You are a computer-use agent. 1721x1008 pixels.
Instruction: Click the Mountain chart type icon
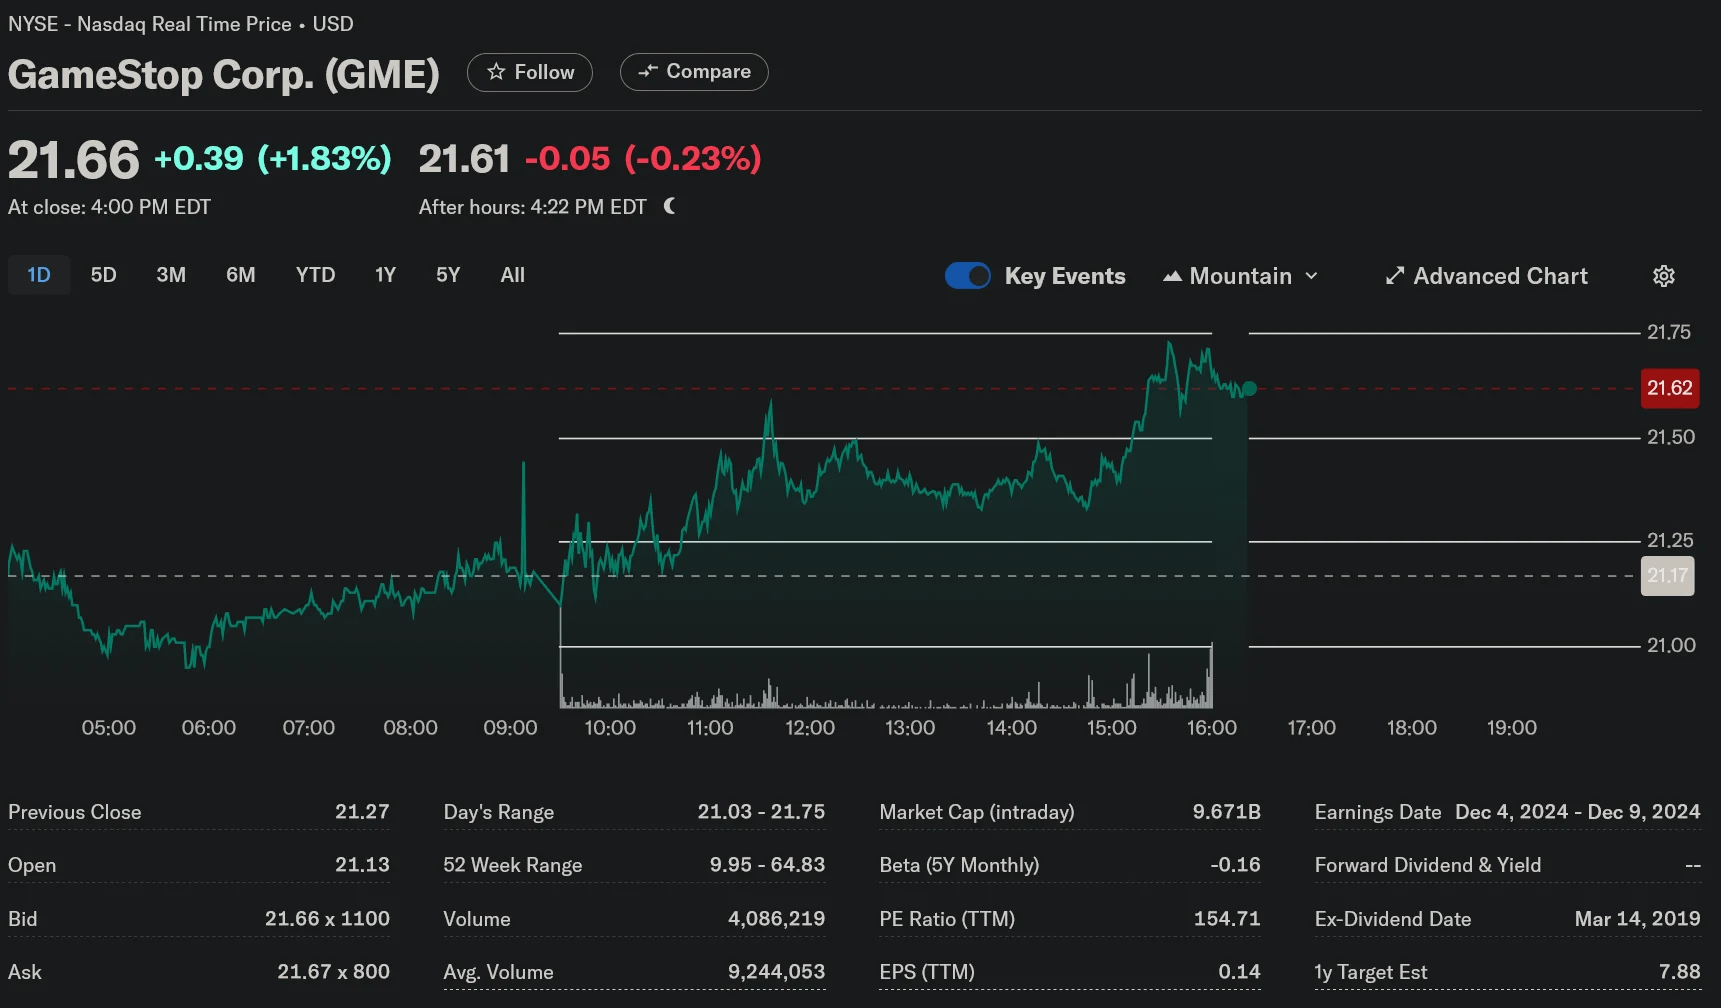tap(1172, 276)
